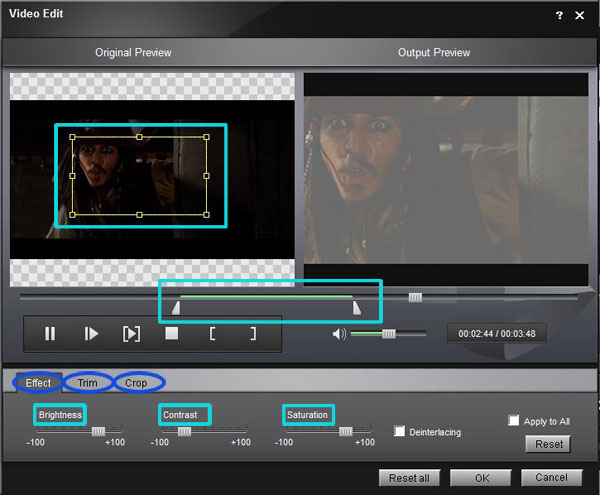The width and height of the screenshot is (600, 495).
Task: Open the Trim tab
Action: click(x=88, y=383)
